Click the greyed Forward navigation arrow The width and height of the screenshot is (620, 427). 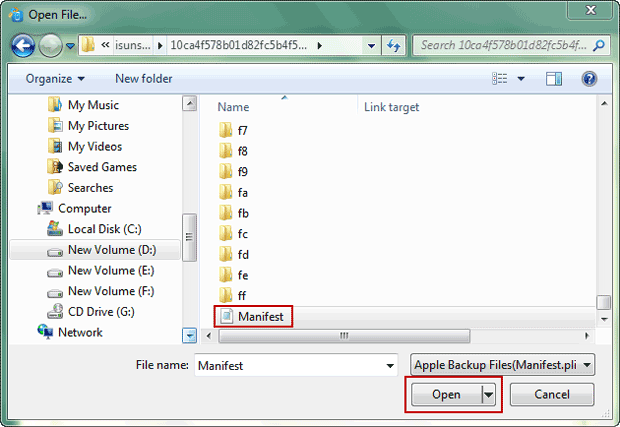50,45
